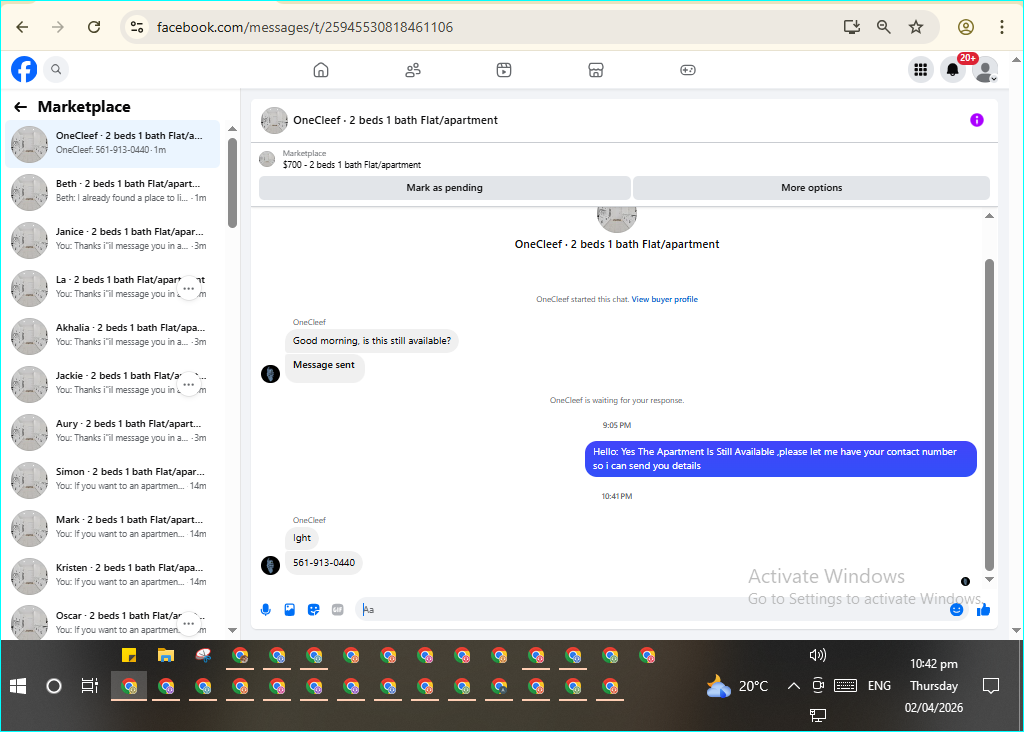Click OneCleef avatar in chat header
The width and height of the screenshot is (1024, 732).
(274, 120)
